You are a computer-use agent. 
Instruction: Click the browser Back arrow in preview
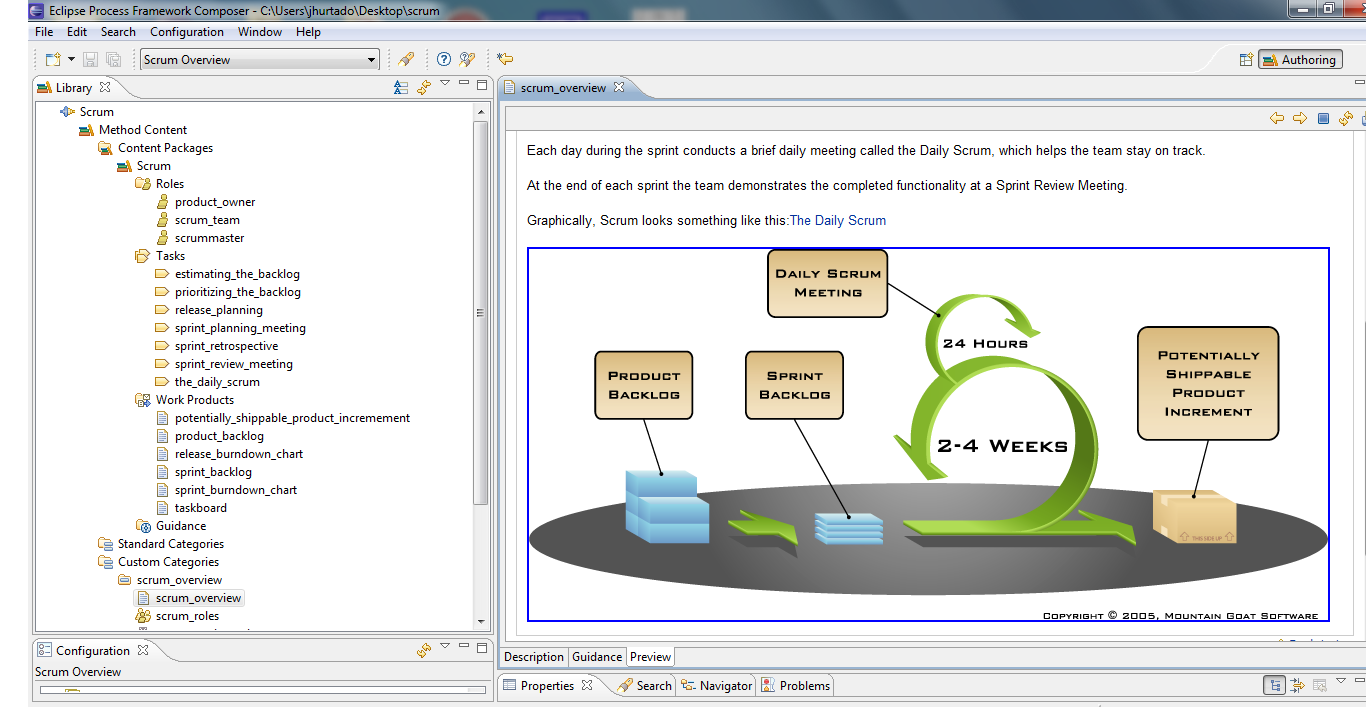(x=1277, y=119)
